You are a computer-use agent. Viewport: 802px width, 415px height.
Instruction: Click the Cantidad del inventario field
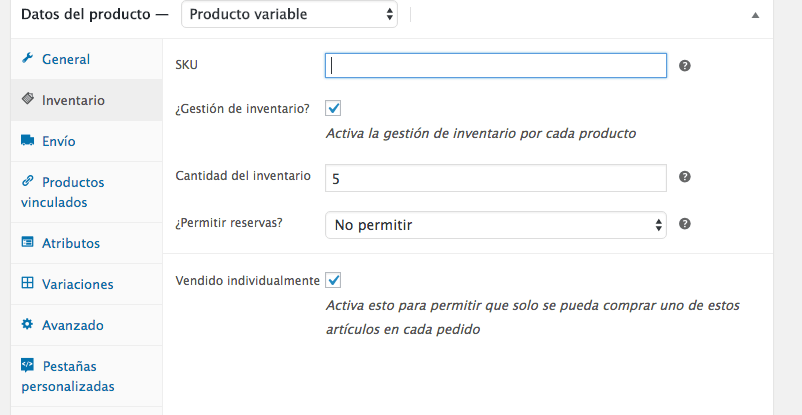[496, 178]
